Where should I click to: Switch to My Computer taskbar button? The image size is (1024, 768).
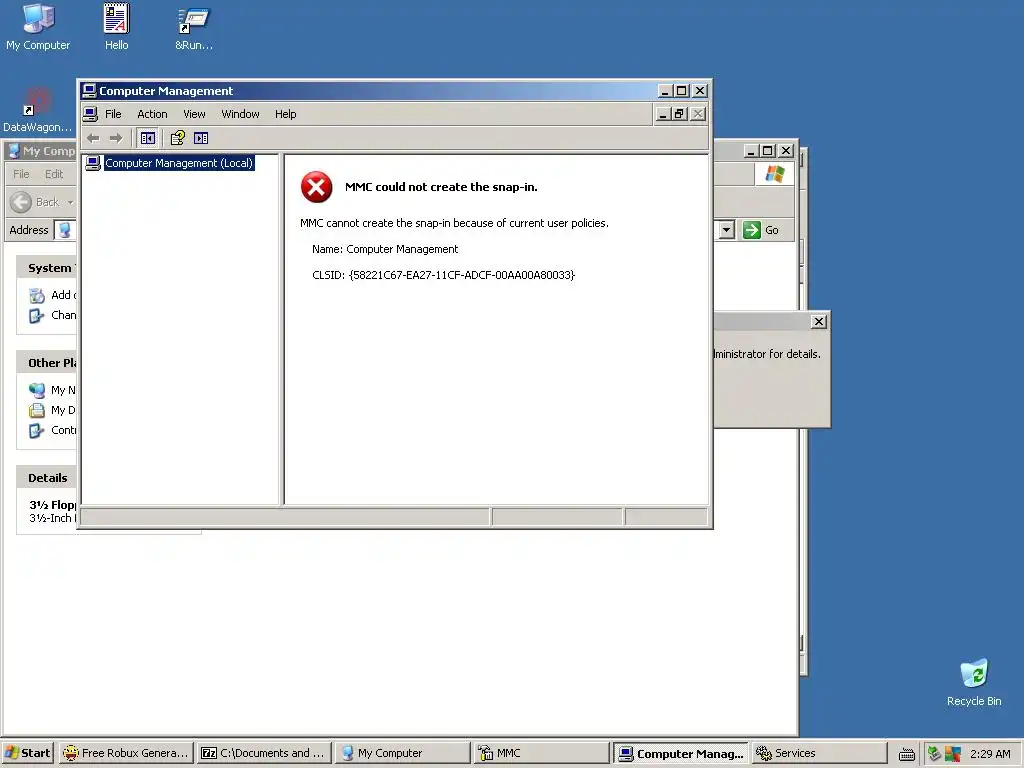402,753
